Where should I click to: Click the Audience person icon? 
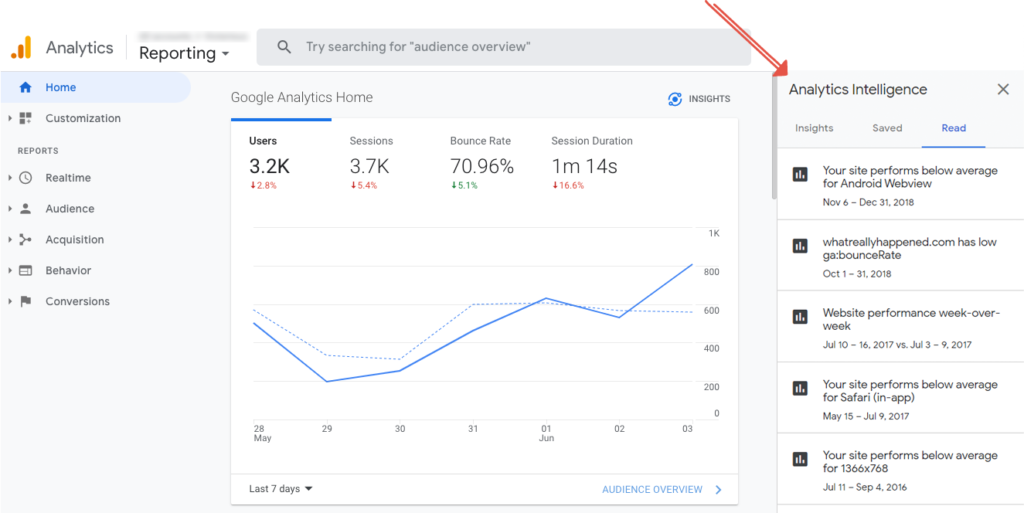point(26,209)
